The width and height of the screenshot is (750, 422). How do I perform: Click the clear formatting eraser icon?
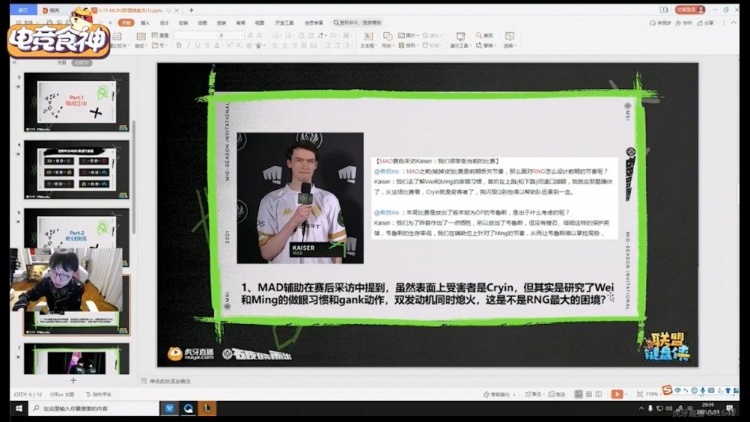click(249, 45)
